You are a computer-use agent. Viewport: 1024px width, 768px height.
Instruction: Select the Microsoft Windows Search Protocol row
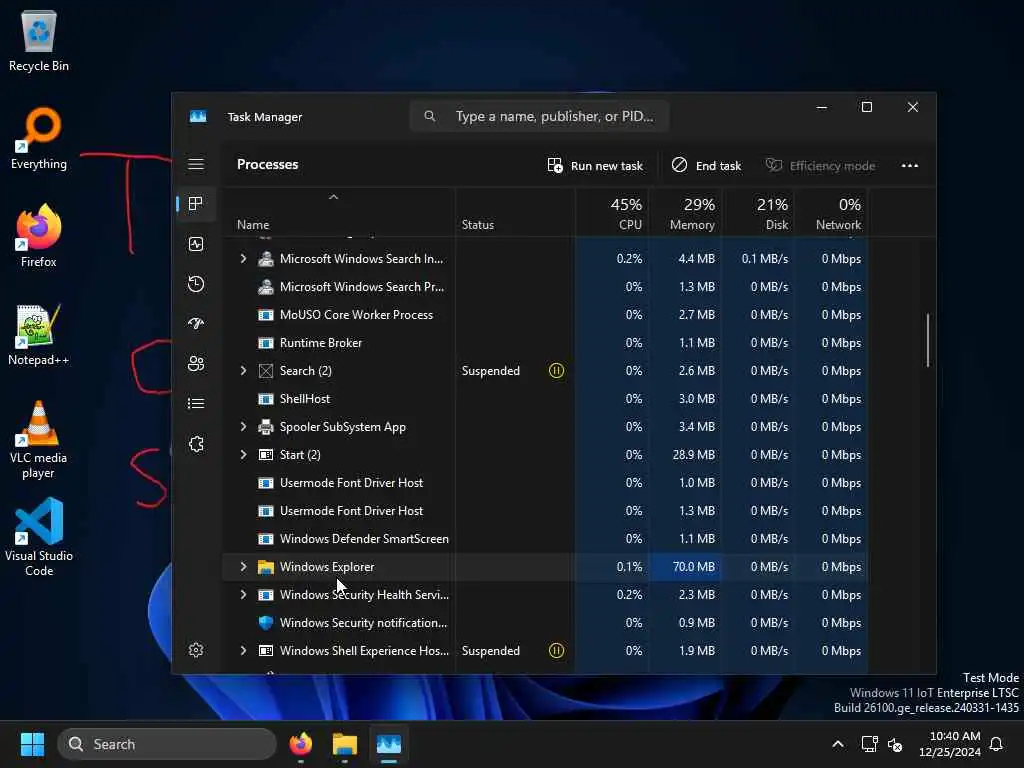point(546,287)
